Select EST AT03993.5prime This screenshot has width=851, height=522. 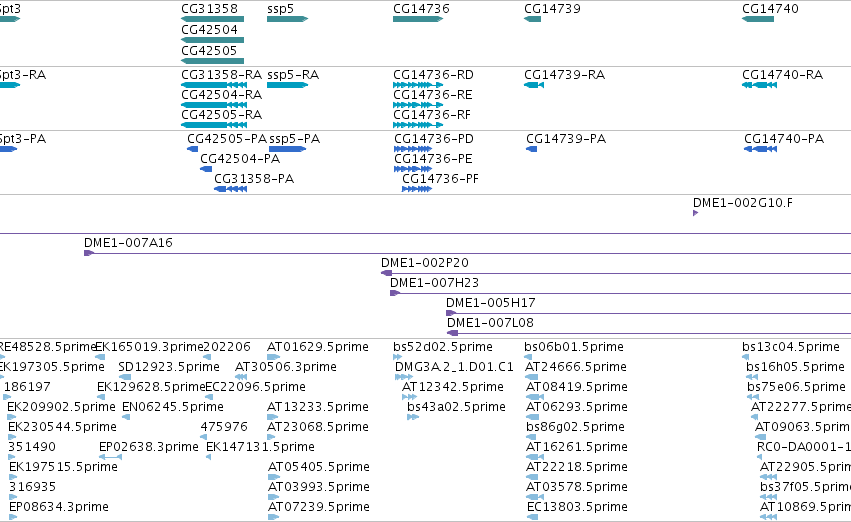[319, 488]
